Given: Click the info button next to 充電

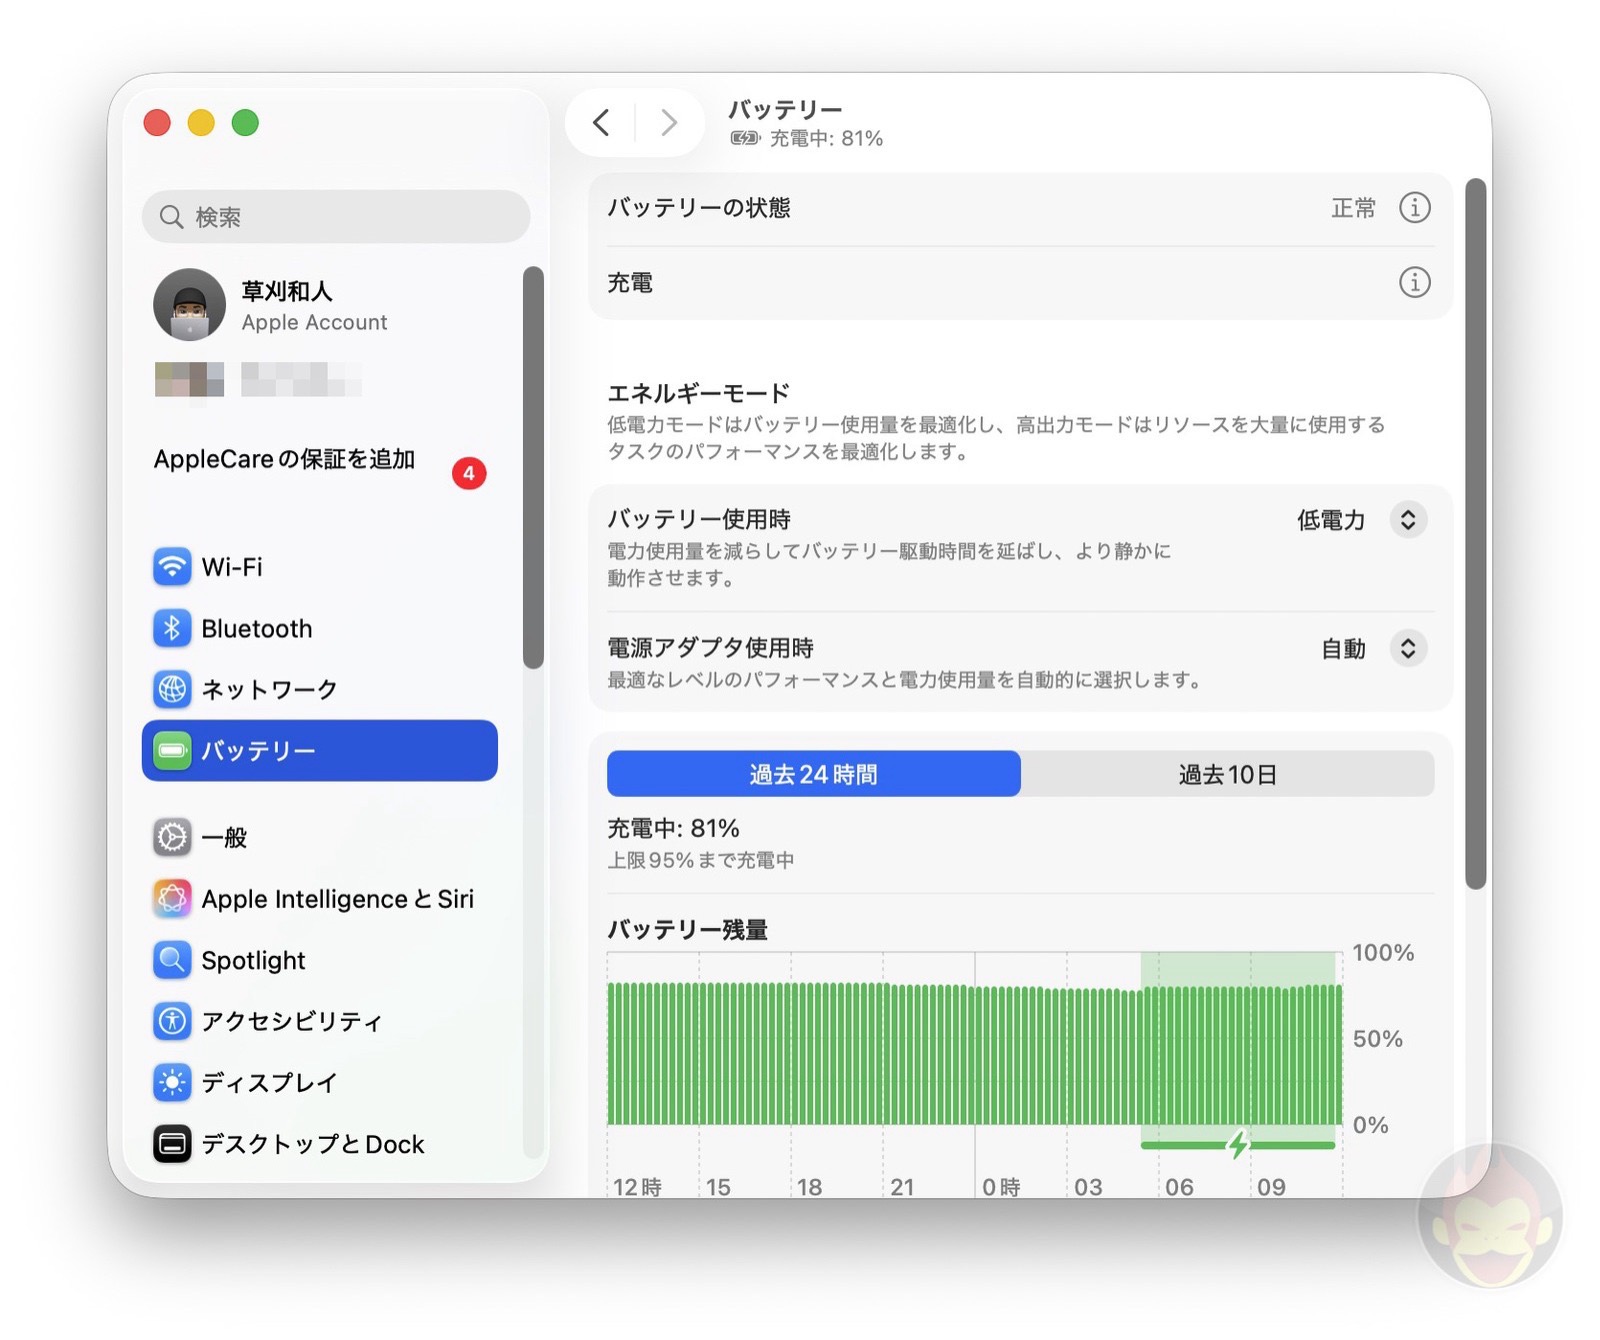Looking at the screenshot, I should click(x=1414, y=283).
